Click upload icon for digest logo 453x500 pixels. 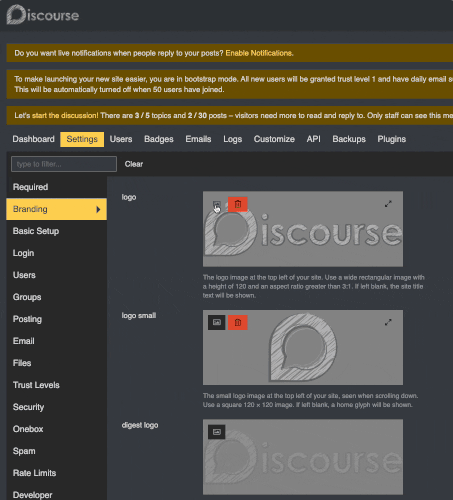217,432
